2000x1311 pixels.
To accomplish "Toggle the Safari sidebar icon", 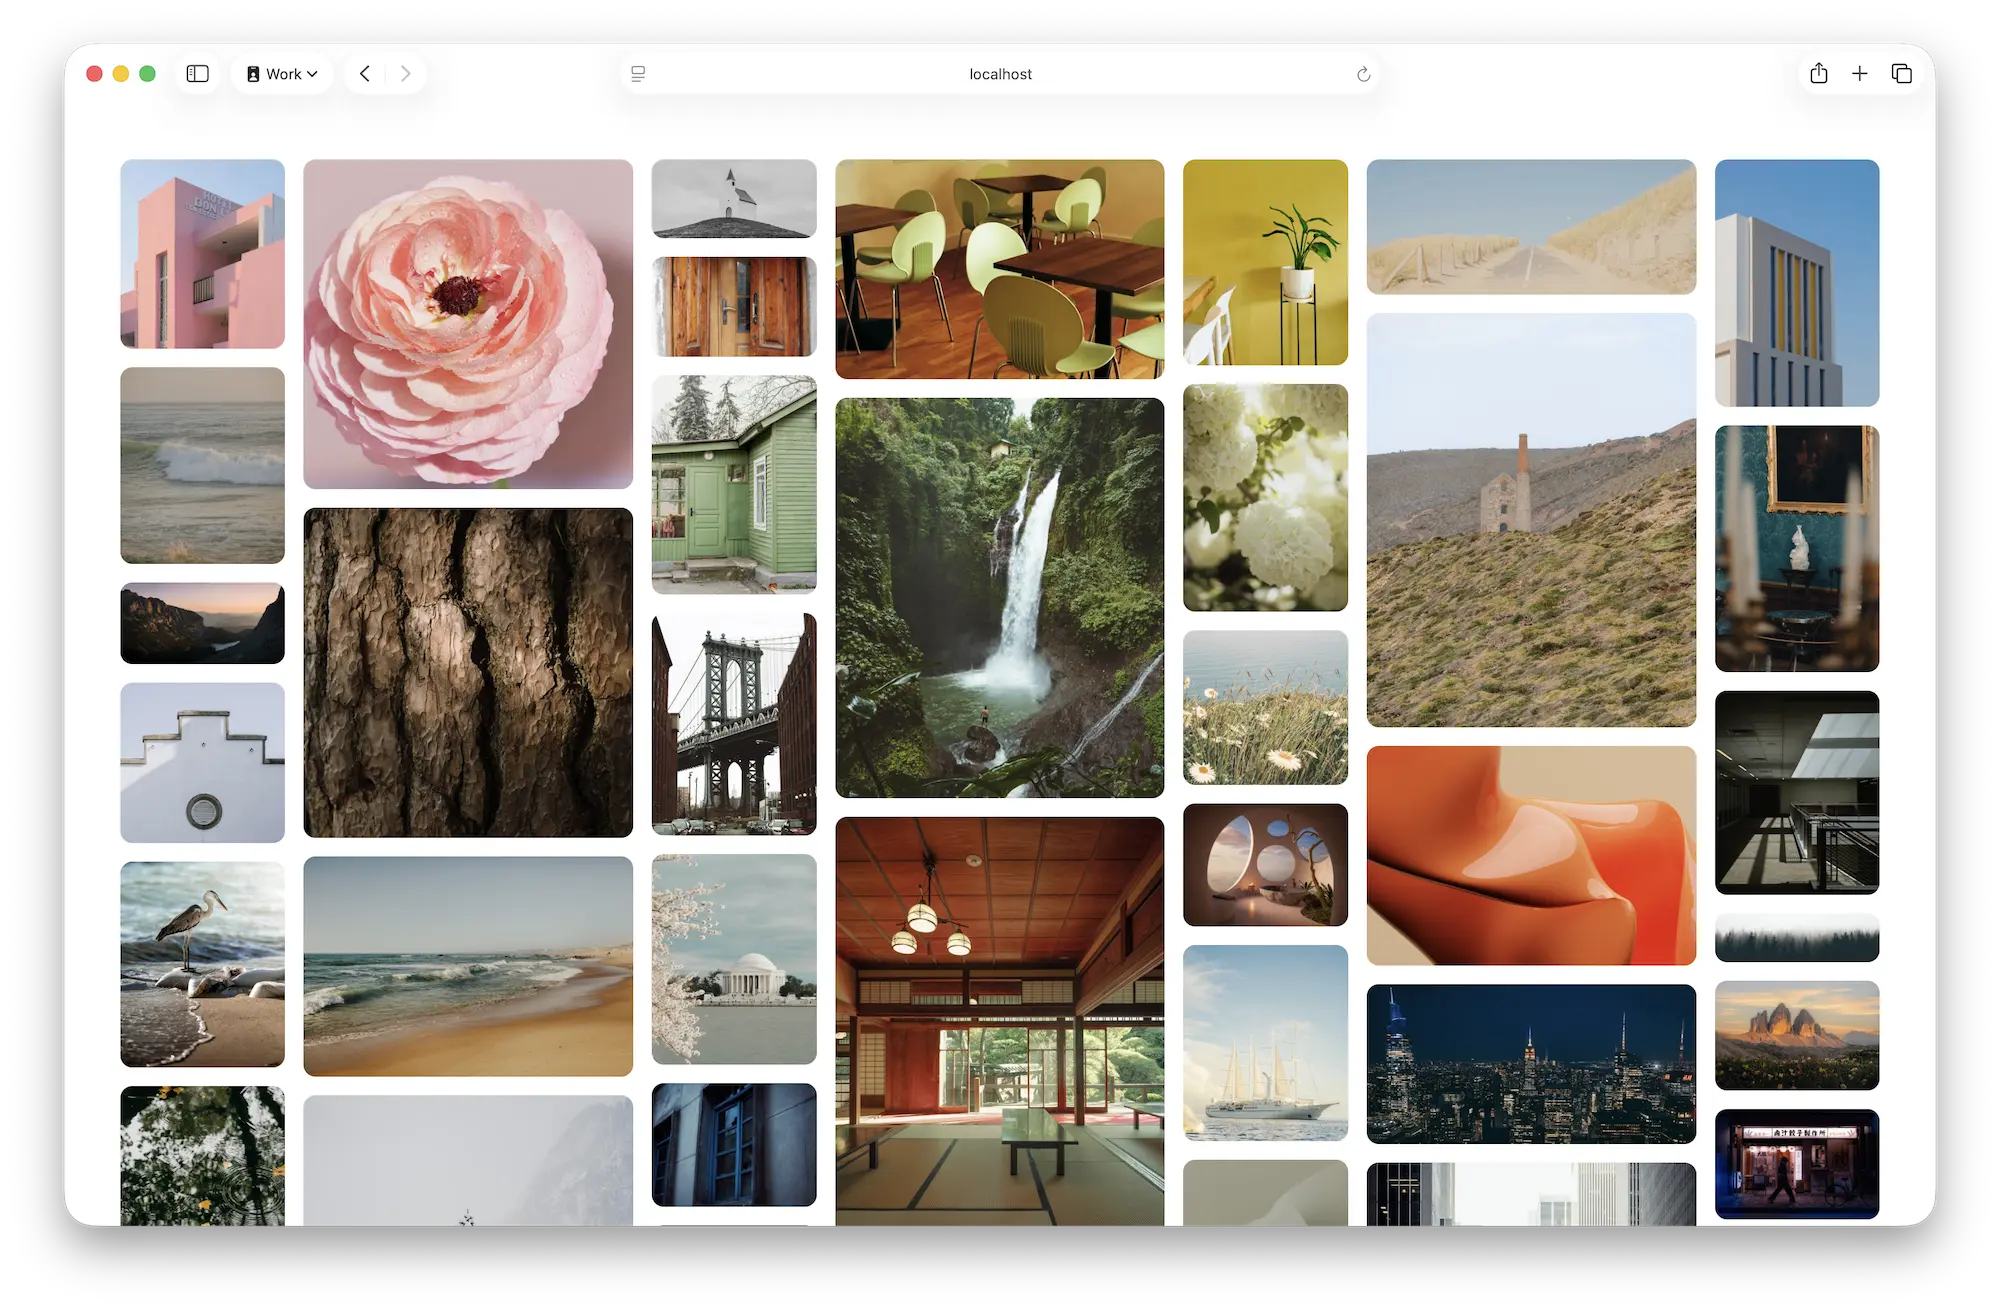I will pos(198,74).
